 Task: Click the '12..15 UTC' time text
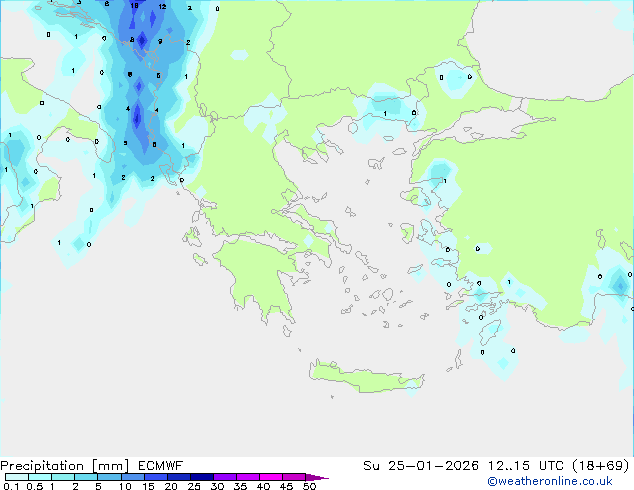(x=526, y=466)
